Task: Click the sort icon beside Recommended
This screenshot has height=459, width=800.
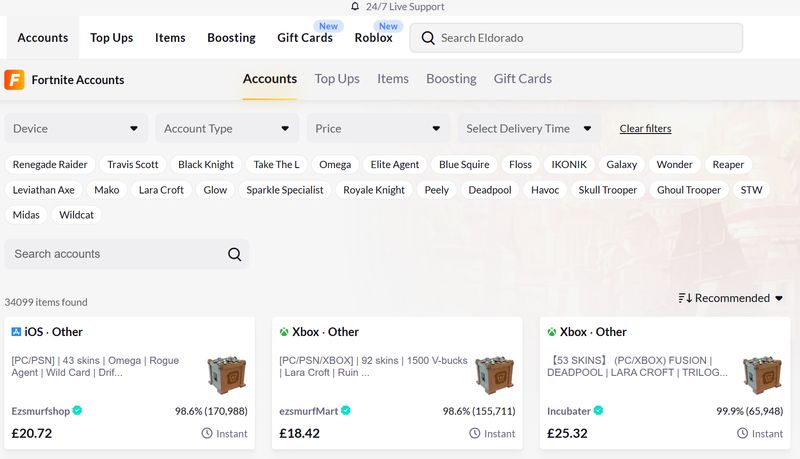Action: coord(685,298)
